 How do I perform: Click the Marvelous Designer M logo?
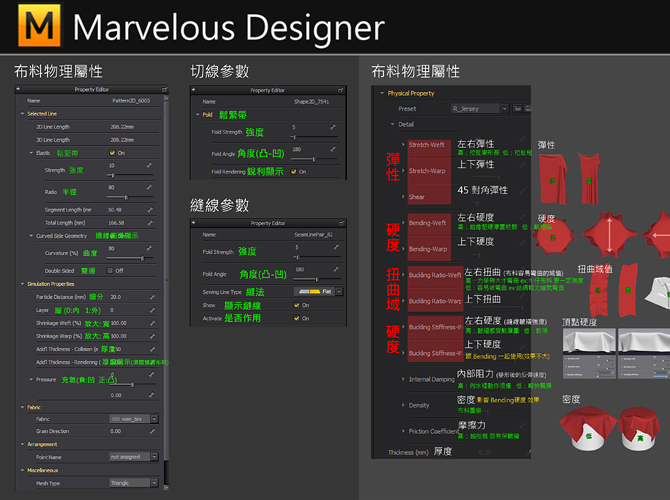(x=39, y=26)
